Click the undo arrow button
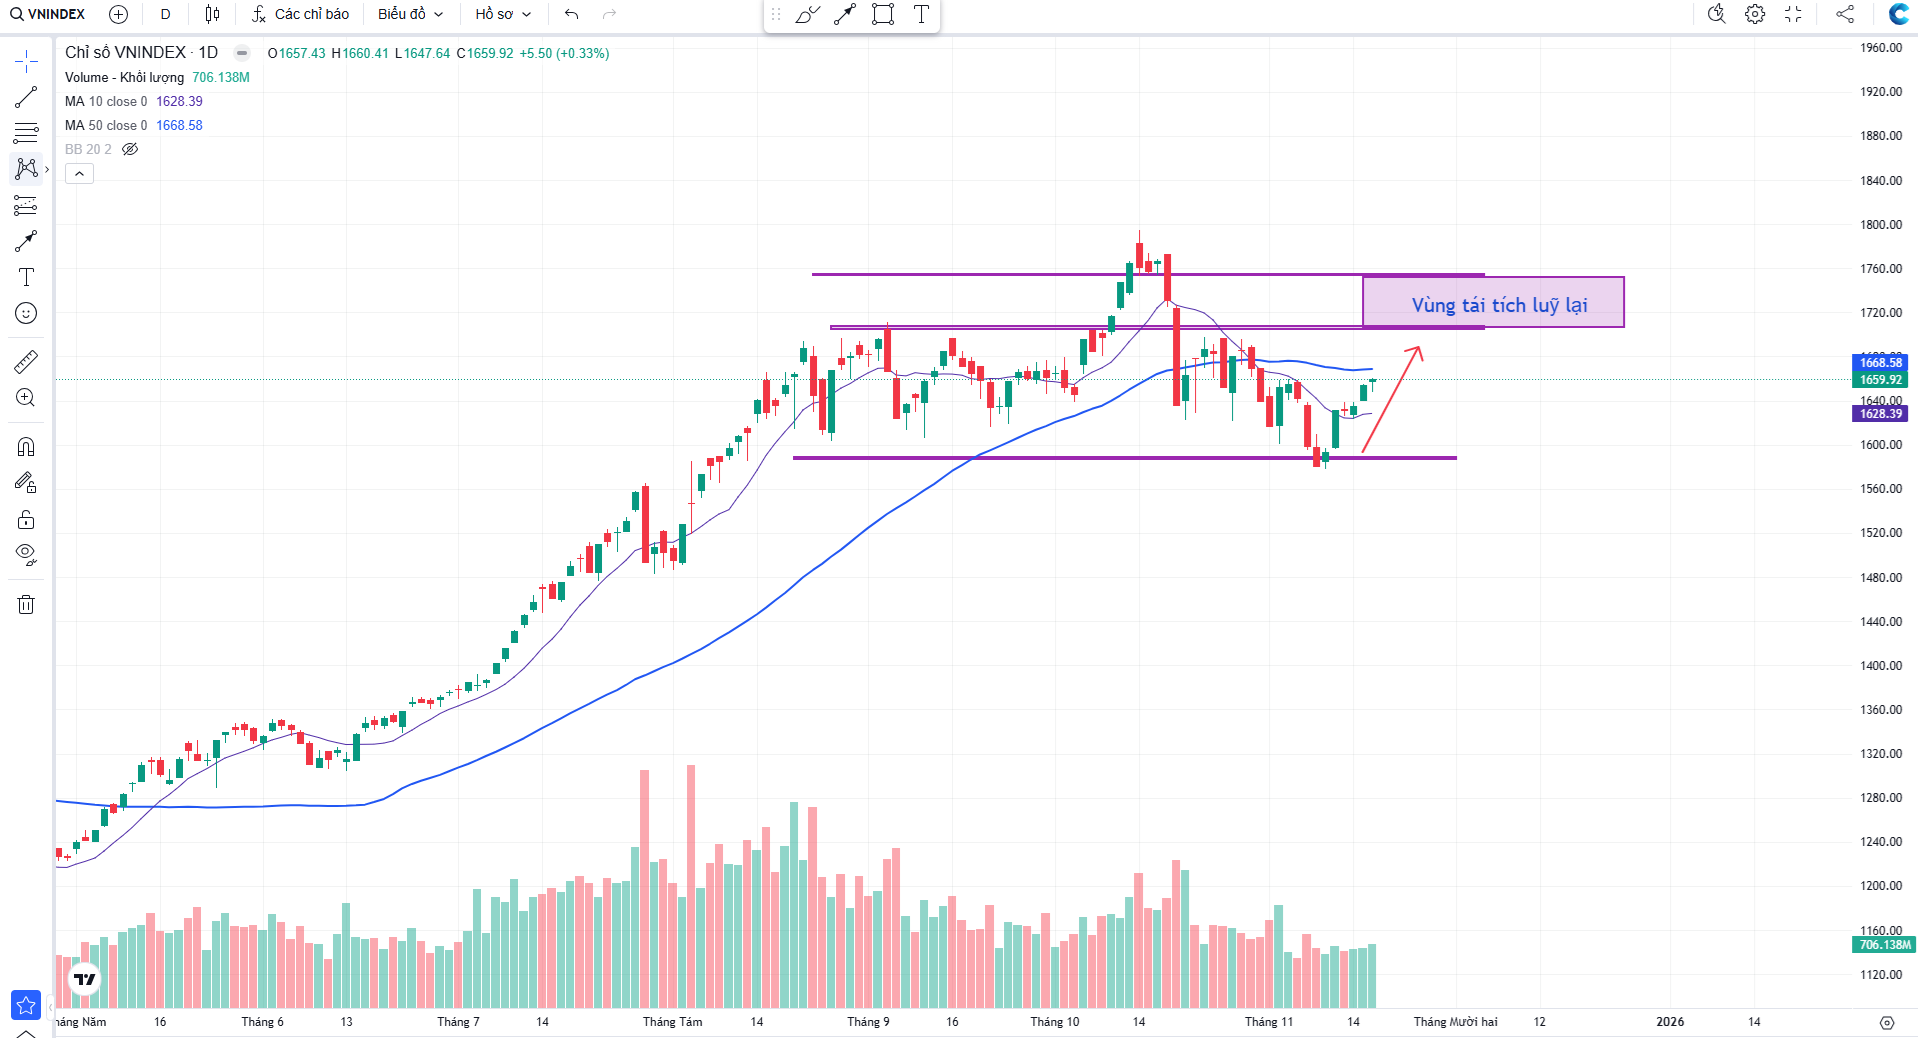Viewport: 1918px width, 1038px height. [571, 14]
